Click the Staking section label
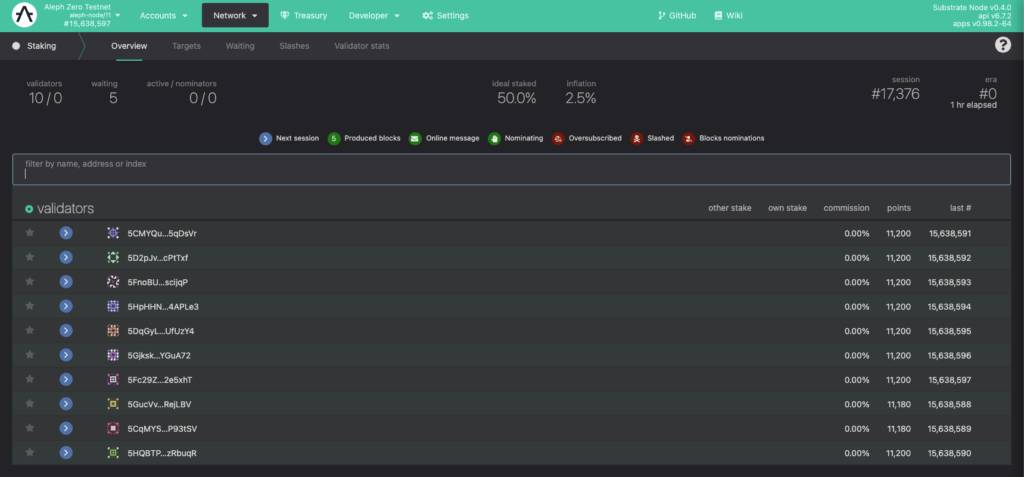Screen dimensions: 1024x477 pos(41,46)
